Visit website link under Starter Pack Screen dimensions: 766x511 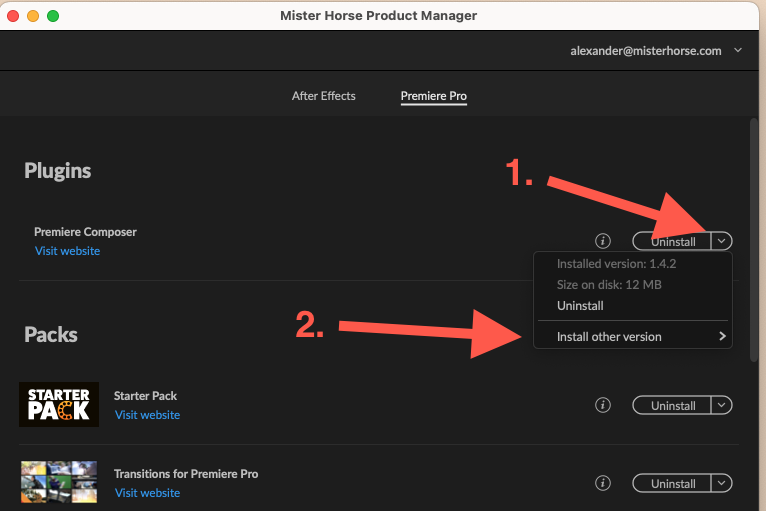pos(148,415)
